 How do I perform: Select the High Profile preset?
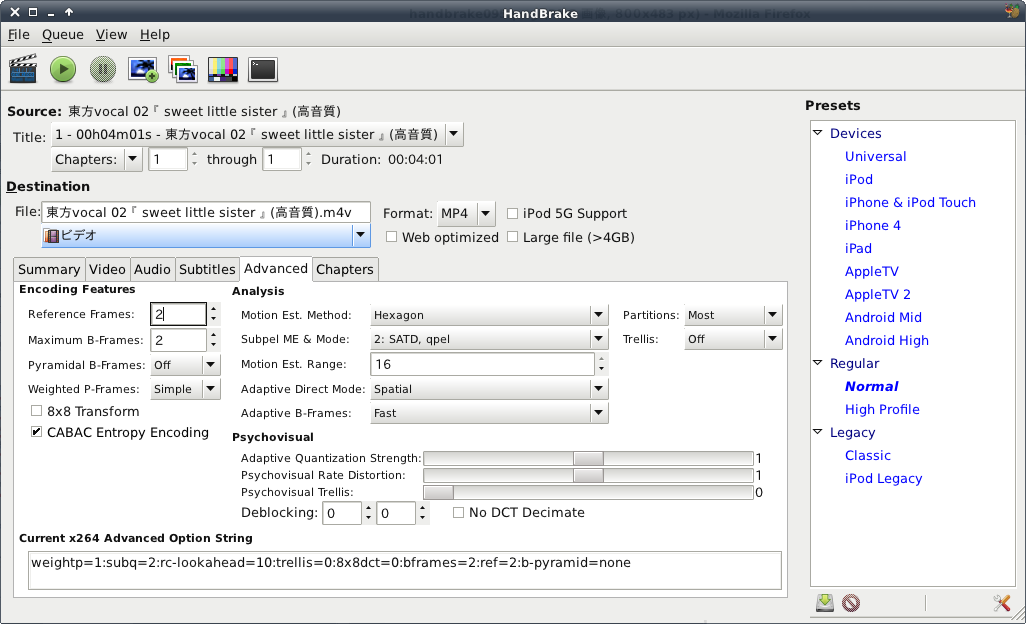click(x=882, y=409)
